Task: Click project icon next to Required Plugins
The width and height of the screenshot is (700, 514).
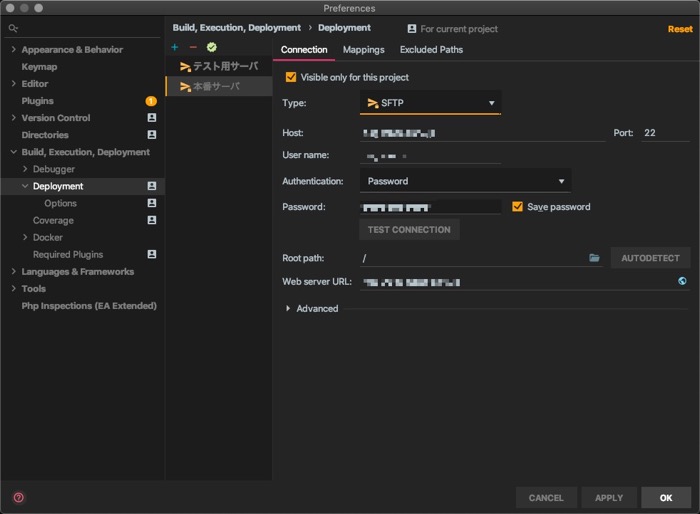Action: (x=152, y=254)
